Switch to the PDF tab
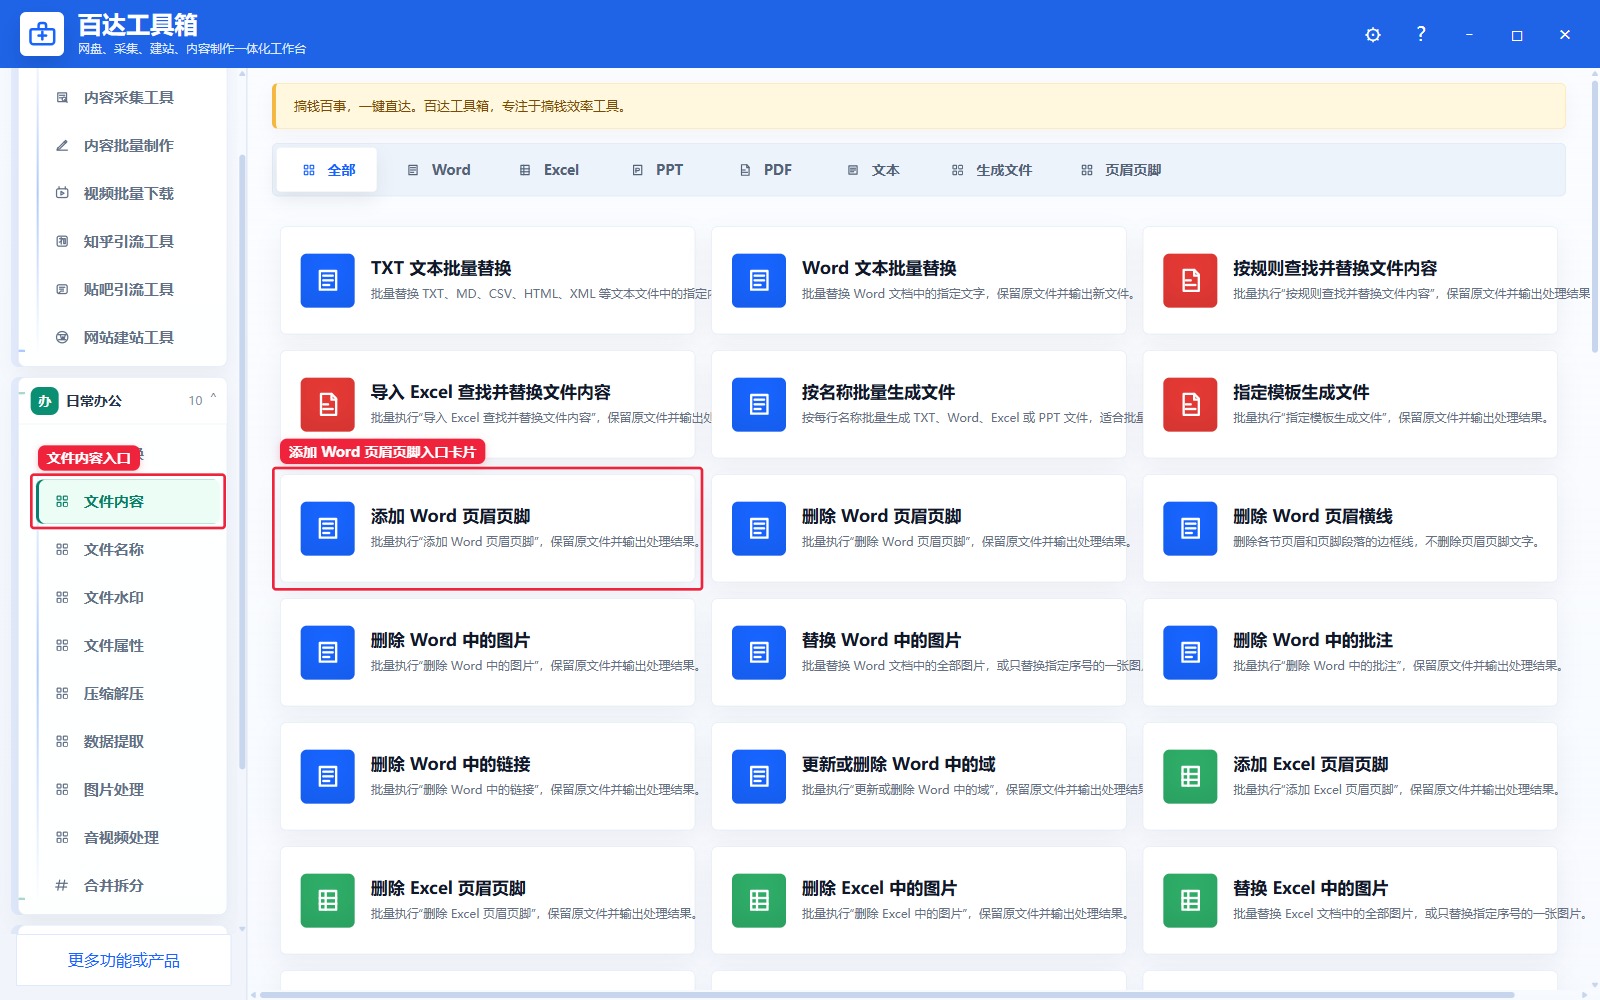1600x1000 pixels. [x=766, y=170]
